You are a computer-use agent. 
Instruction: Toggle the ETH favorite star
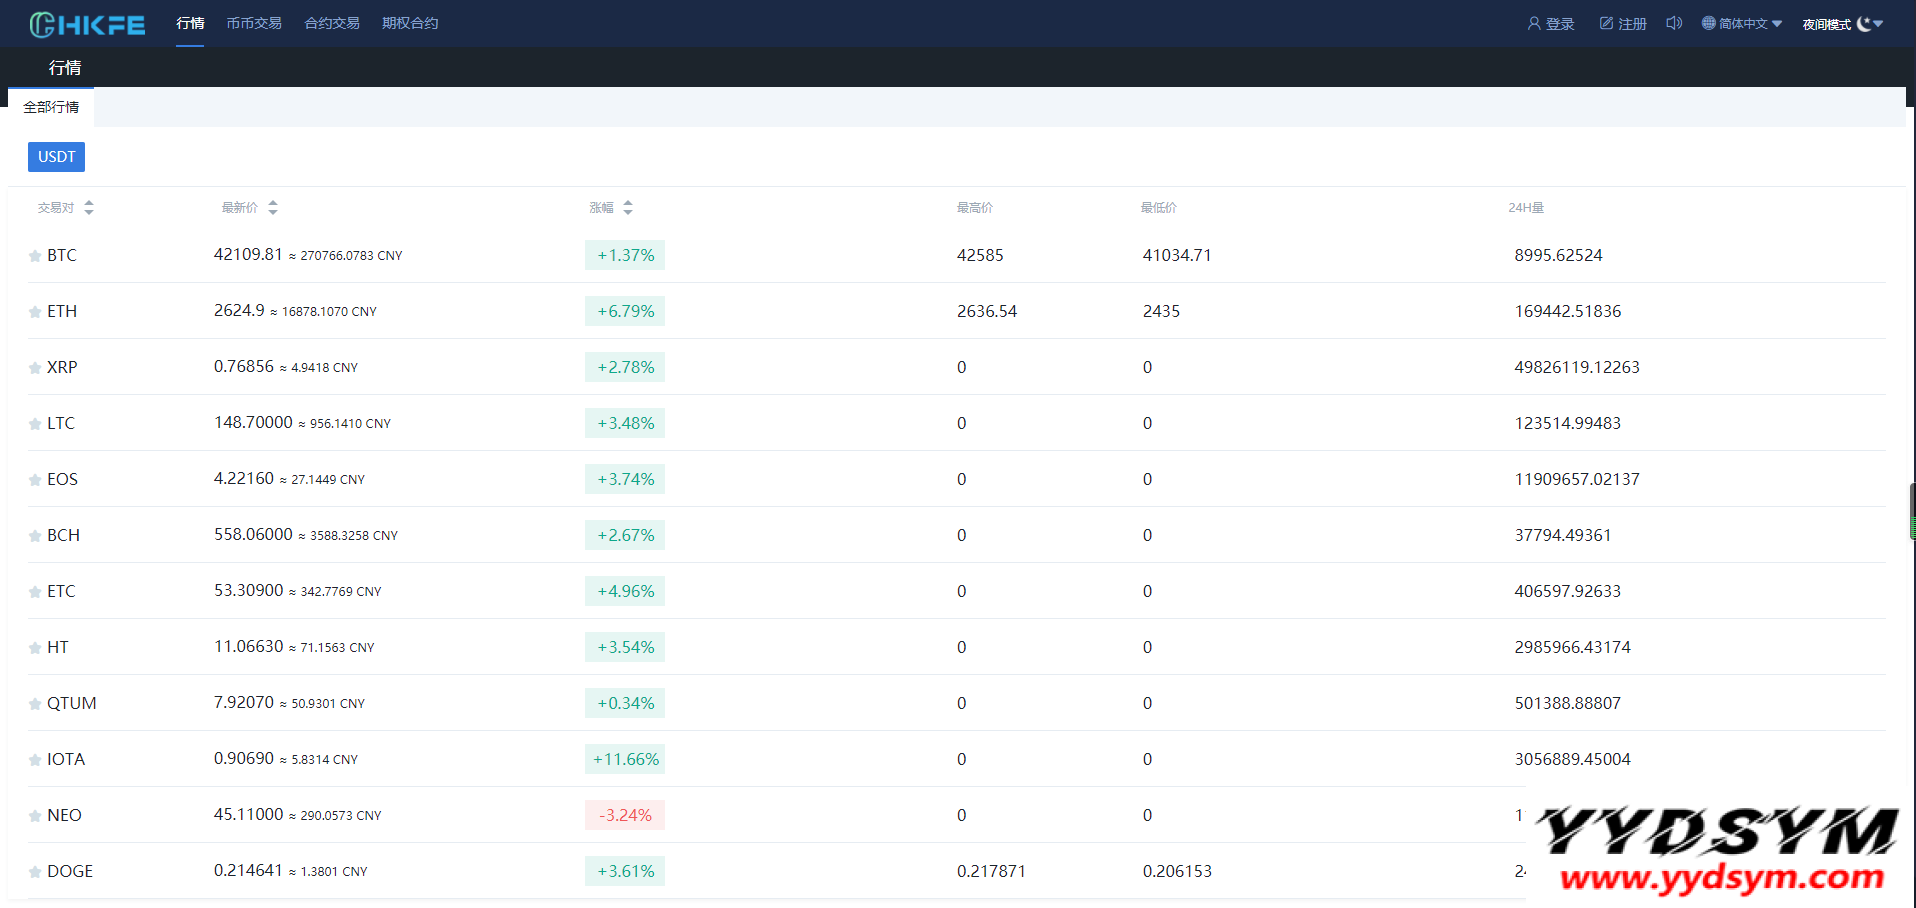pyautogui.click(x=35, y=312)
